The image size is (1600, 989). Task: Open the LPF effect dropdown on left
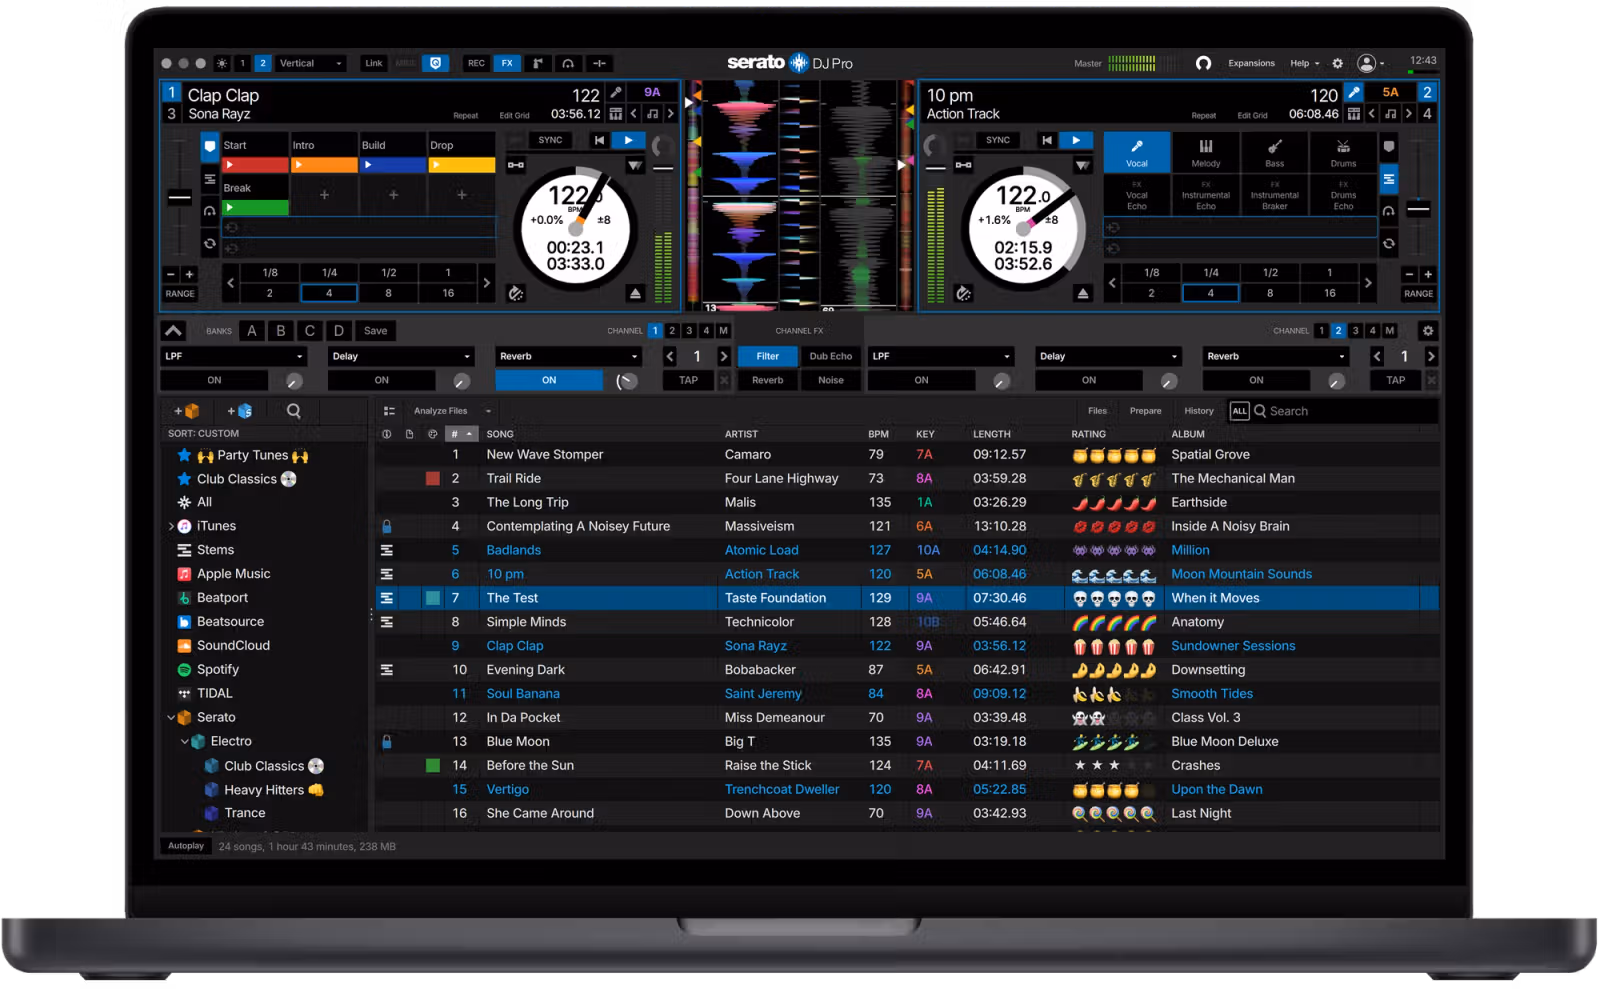[234, 356]
